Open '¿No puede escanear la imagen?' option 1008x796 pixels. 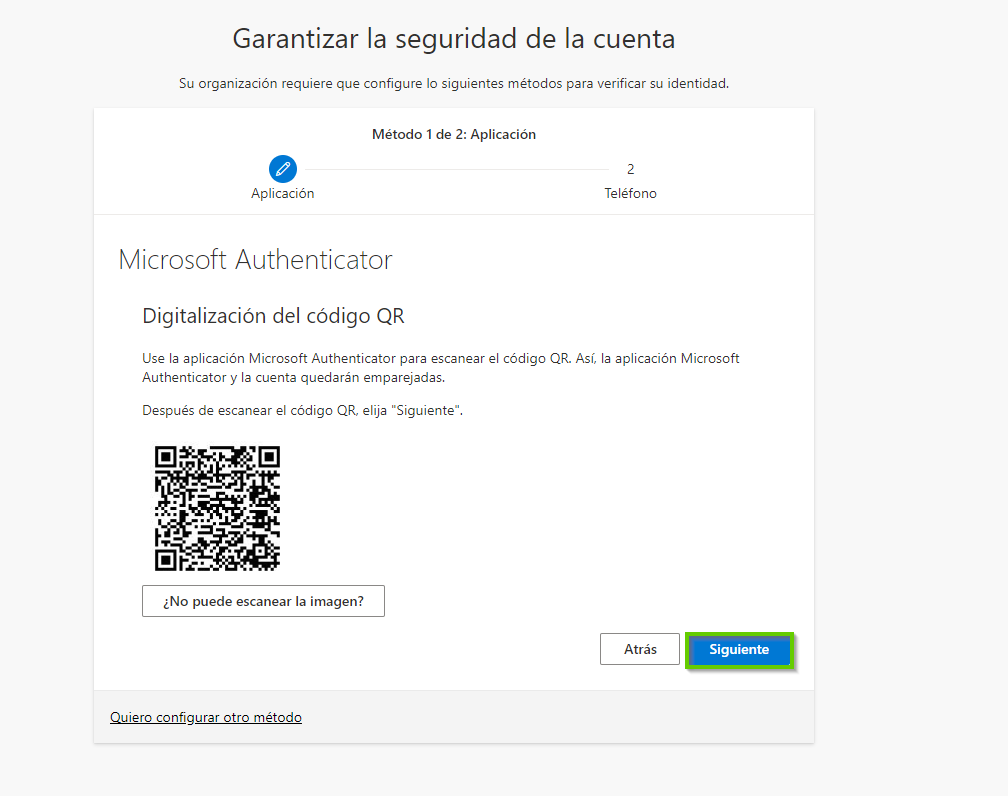264,601
